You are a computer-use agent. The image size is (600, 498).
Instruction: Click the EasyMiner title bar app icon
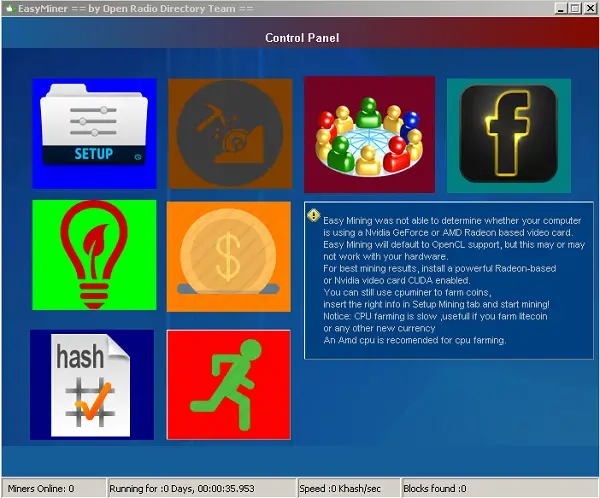click(10, 8)
